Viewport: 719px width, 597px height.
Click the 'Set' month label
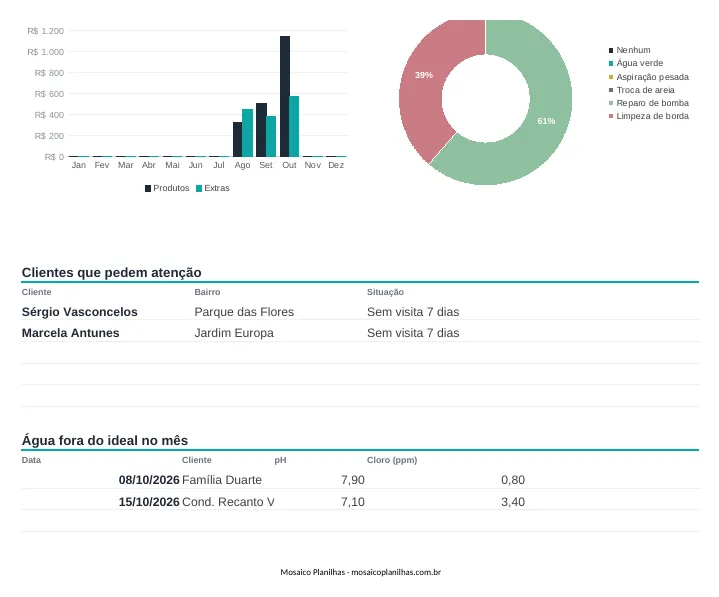point(266,165)
